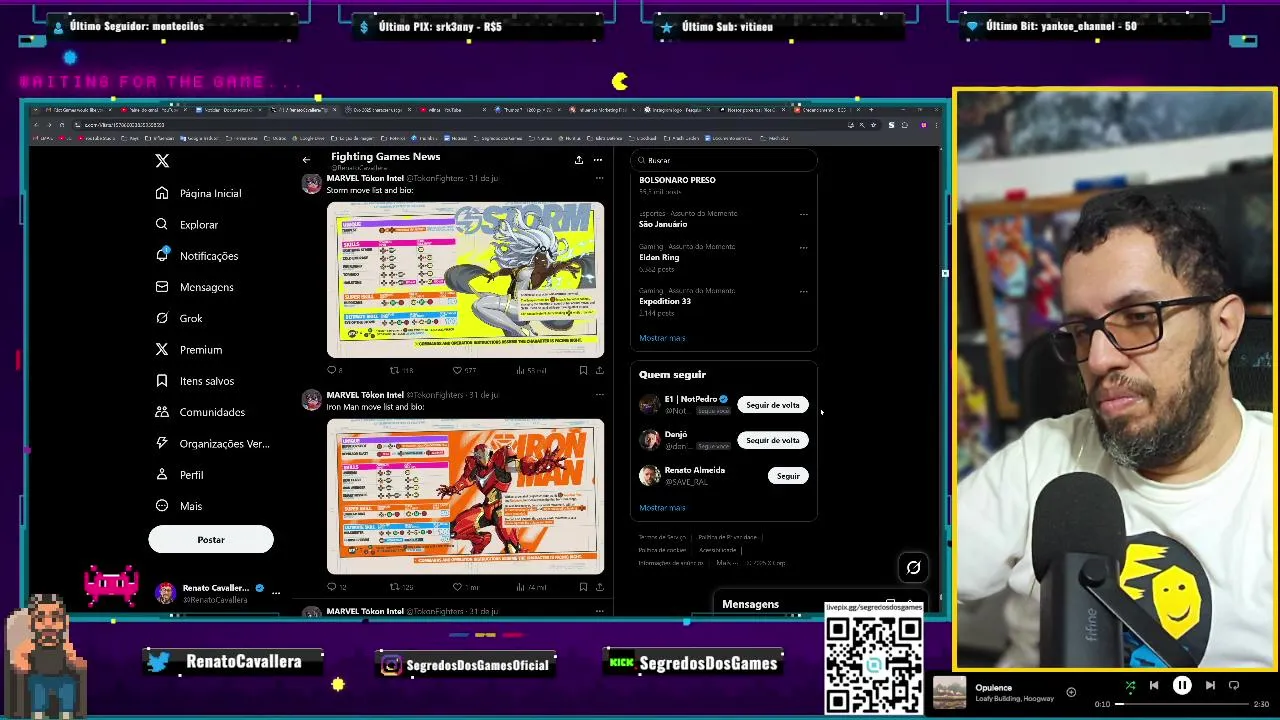Image resolution: width=1280 pixels, height=720 pixels.
Task: Open Explorar search icon in sidebar
Action: [162, 224]
